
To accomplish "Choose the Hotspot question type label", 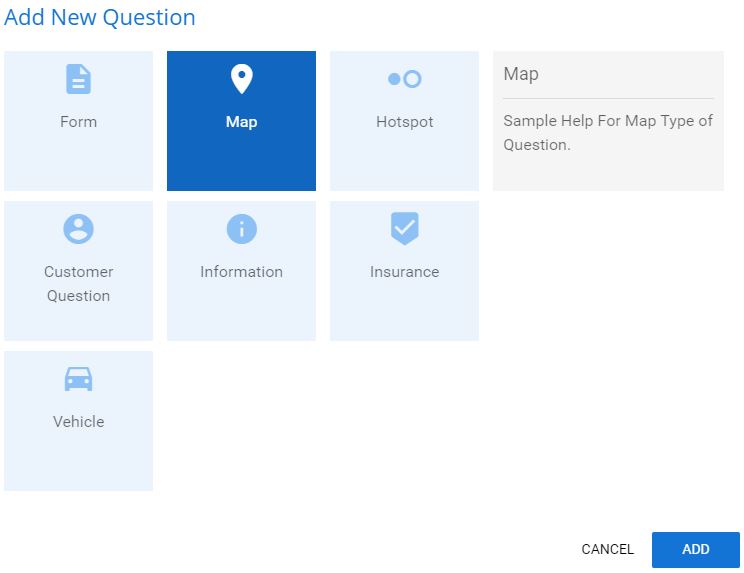I will pos(404,122).
